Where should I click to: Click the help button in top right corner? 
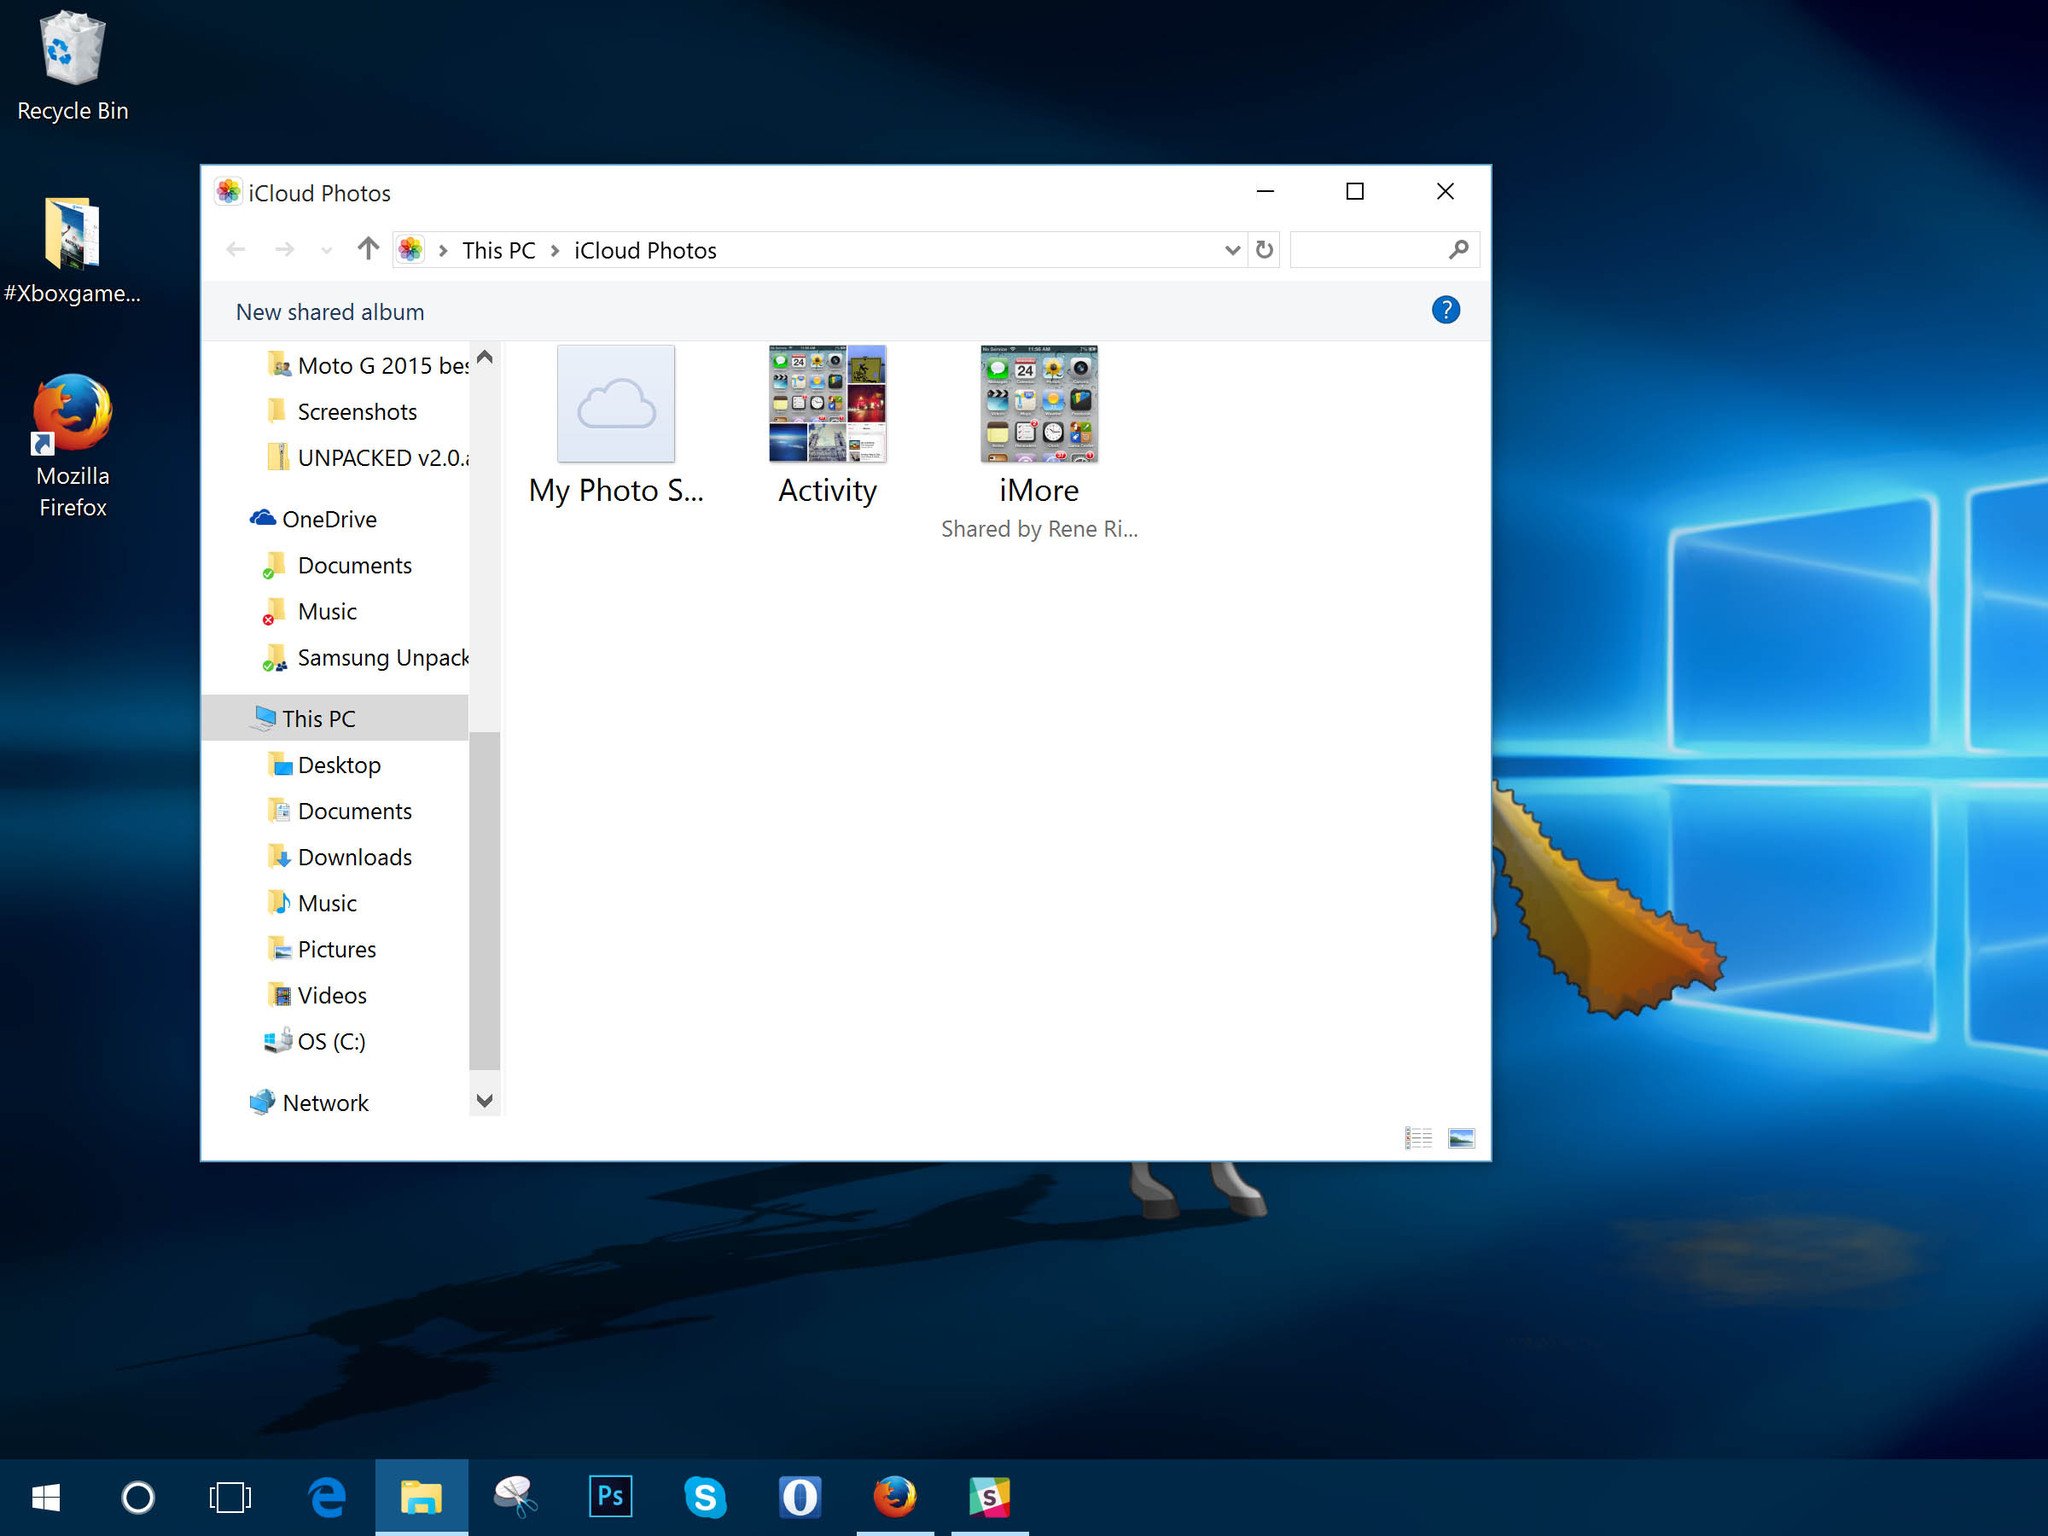[x=1447, y=310]
